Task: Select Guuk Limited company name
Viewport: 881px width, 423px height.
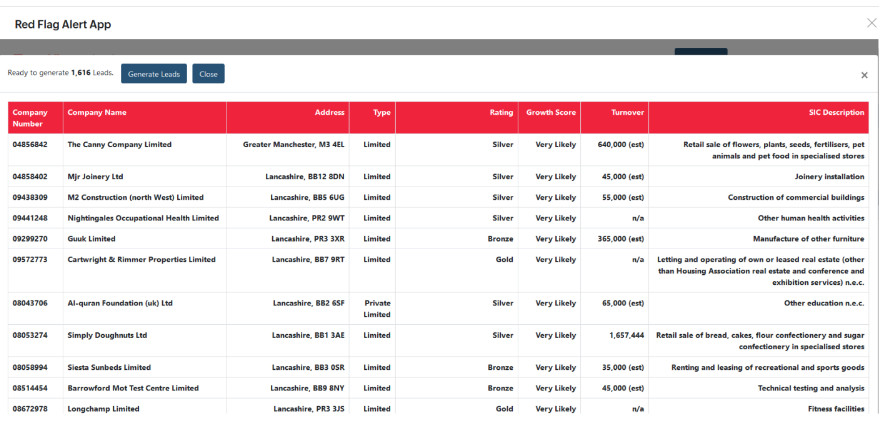Action: pyautogui.click(x=91, y=239)
